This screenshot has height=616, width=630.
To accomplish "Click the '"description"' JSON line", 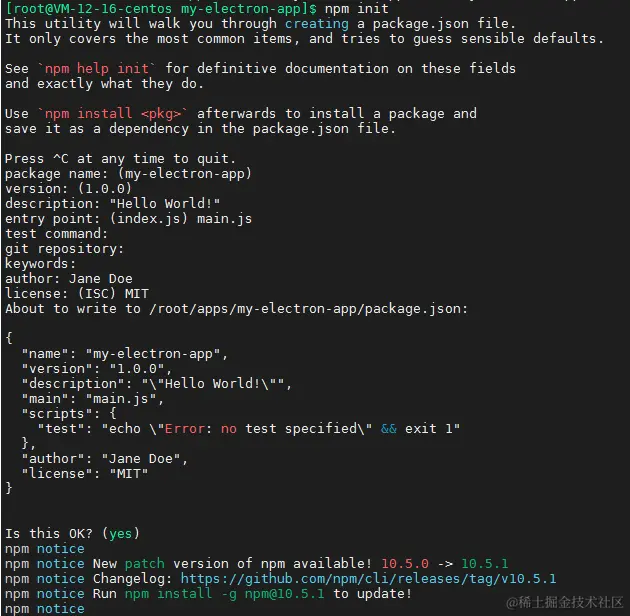I will click(x=157, y=383).
